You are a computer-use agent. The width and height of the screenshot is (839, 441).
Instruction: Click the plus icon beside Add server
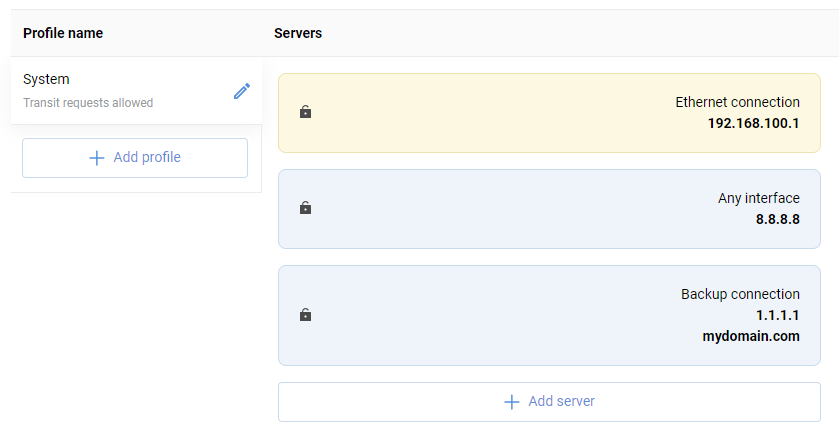coord(512,402)
